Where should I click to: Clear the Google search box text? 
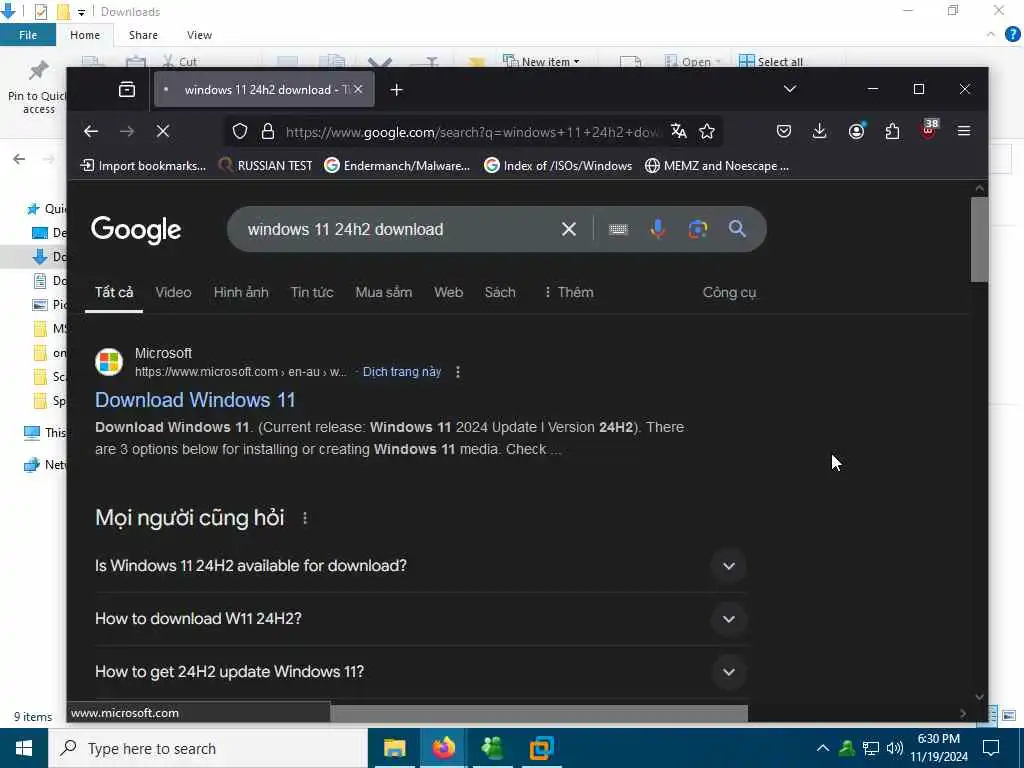point(569,229)
